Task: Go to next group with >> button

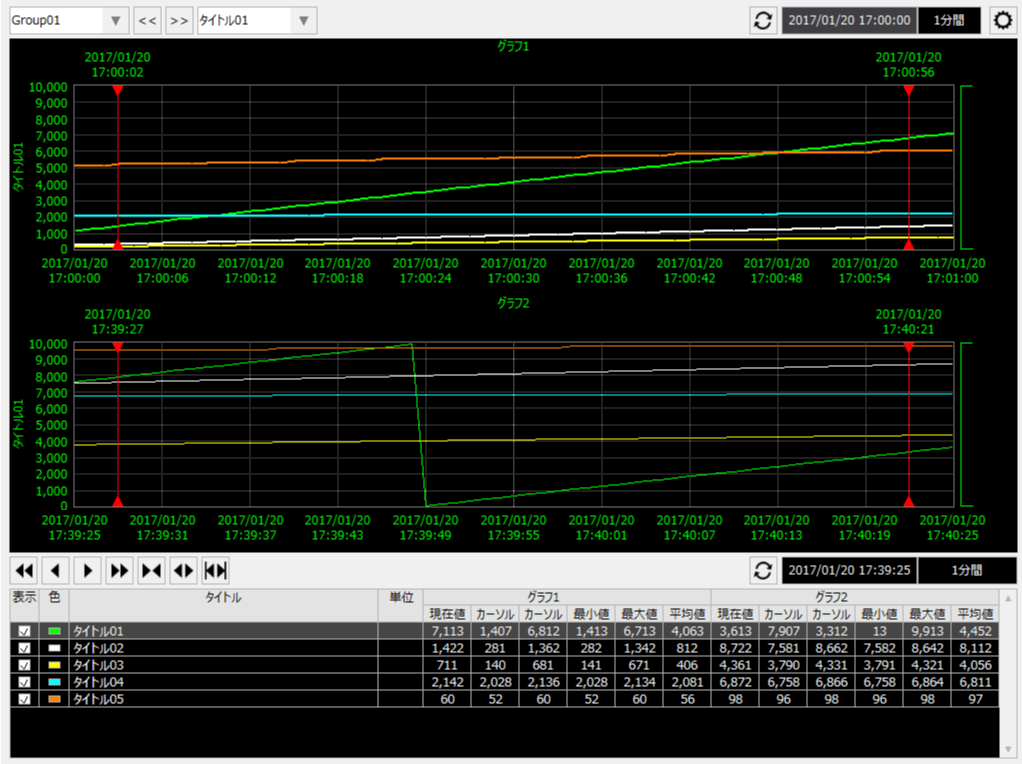Action: [179, 20]
